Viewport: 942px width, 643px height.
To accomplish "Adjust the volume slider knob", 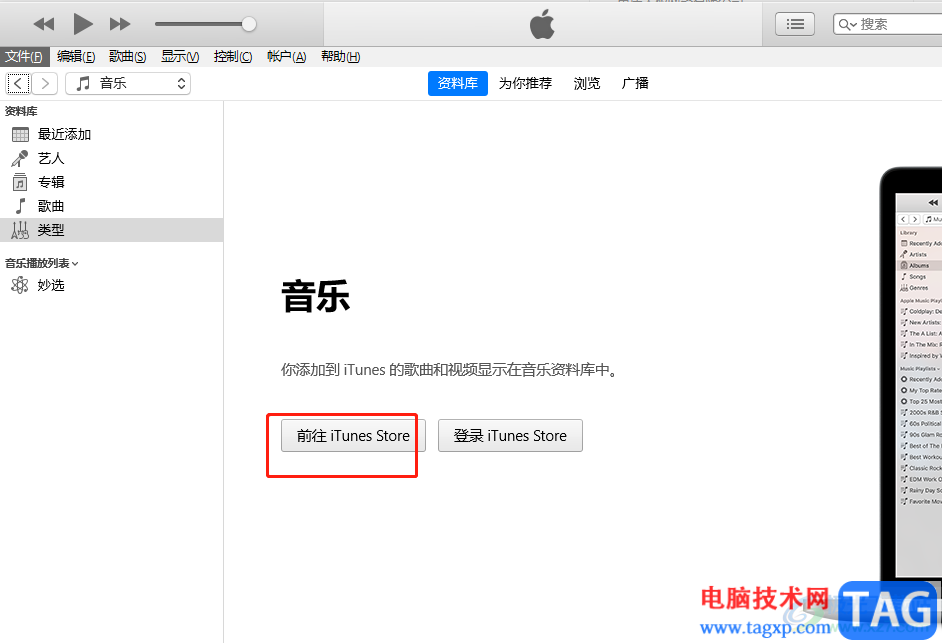I will (x=249, y=24).
